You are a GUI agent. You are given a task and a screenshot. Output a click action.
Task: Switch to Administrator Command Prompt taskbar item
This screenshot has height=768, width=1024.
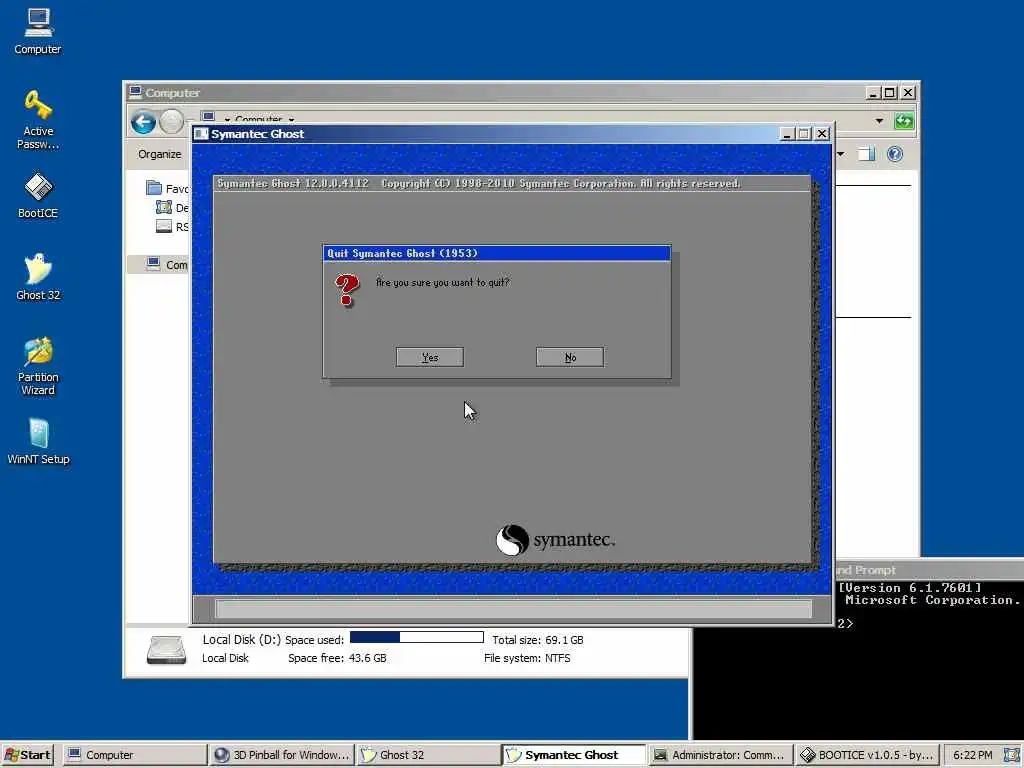(x=721, y=755)
